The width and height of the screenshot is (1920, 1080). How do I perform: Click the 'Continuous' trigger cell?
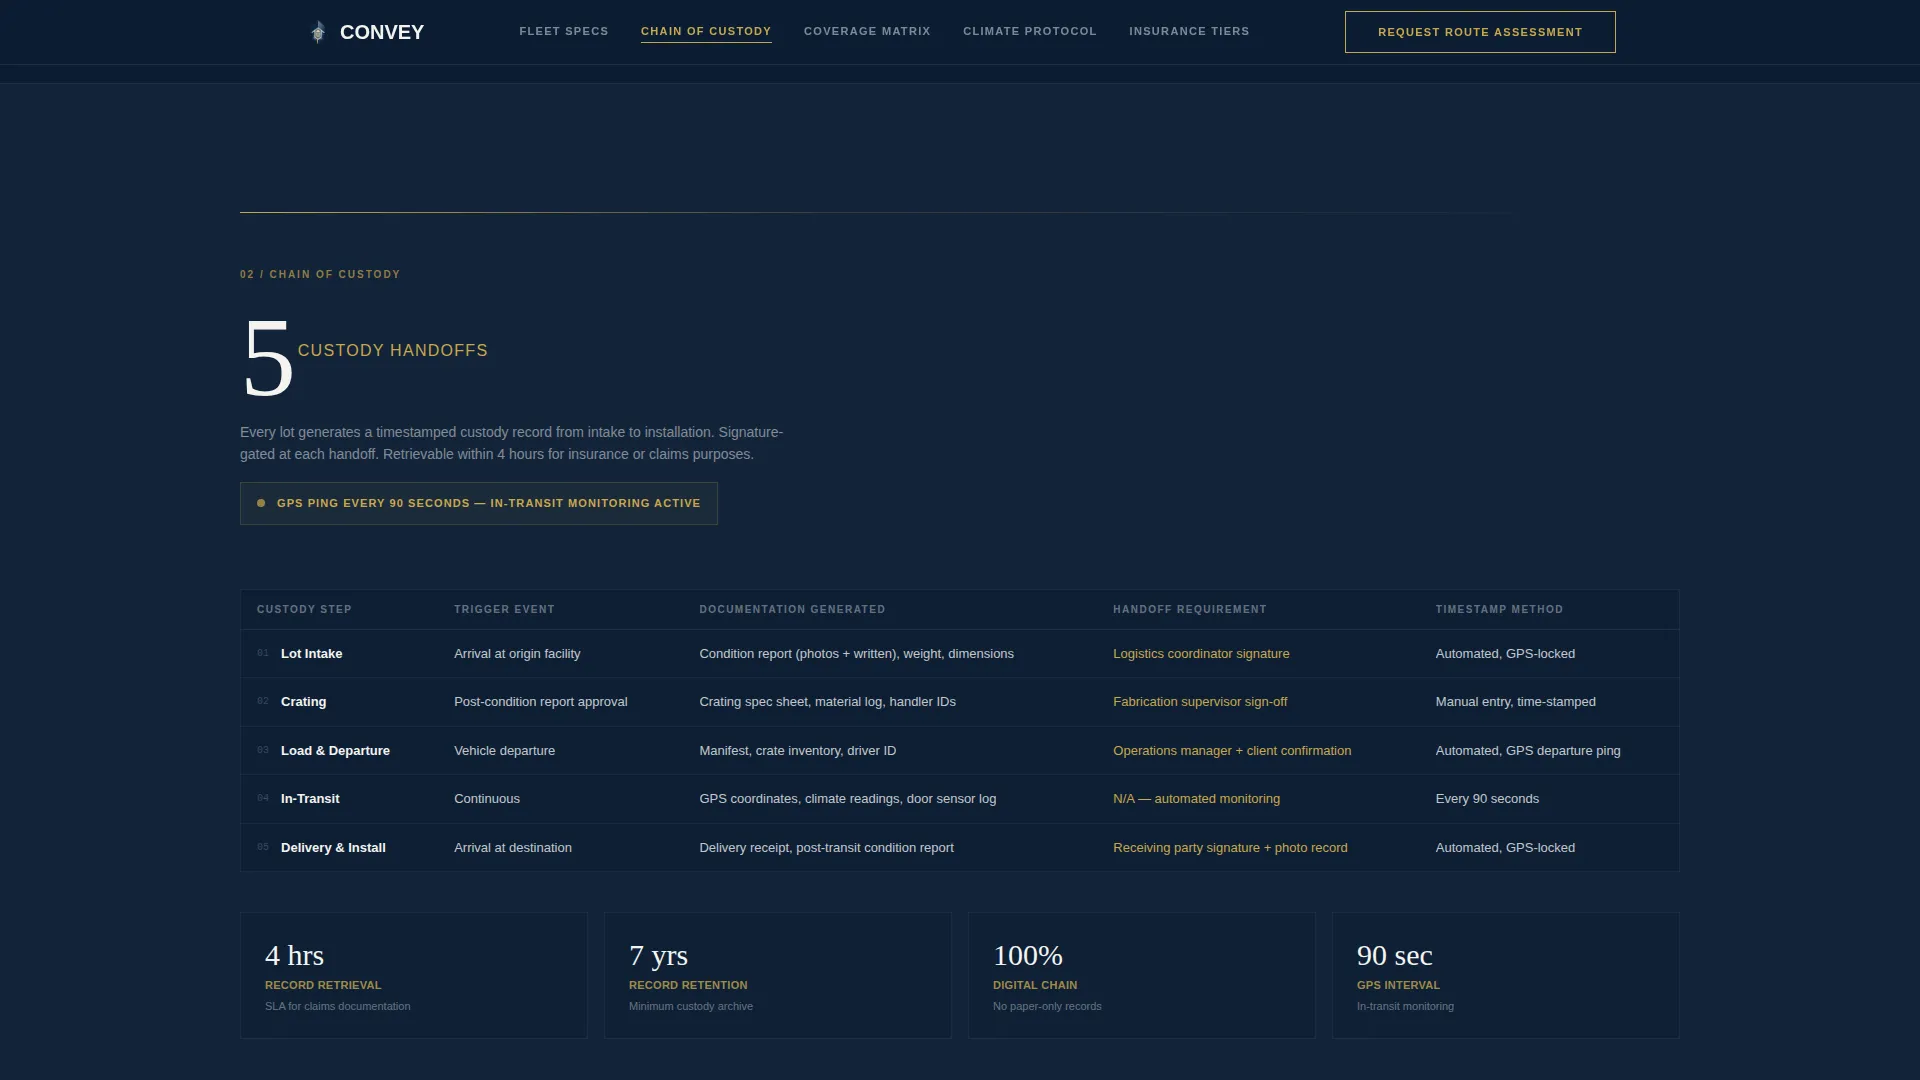point(487,799)
